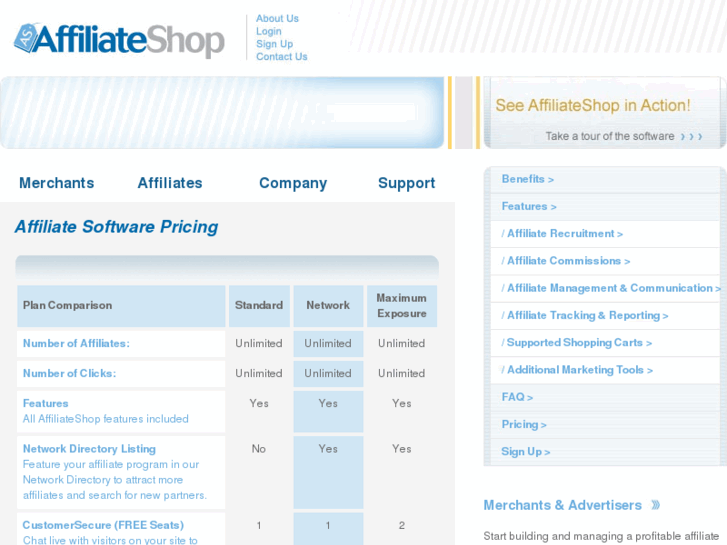This screenshot has height=545, width=727.
Task: Click the Standard column header
Action: point(259,305)
